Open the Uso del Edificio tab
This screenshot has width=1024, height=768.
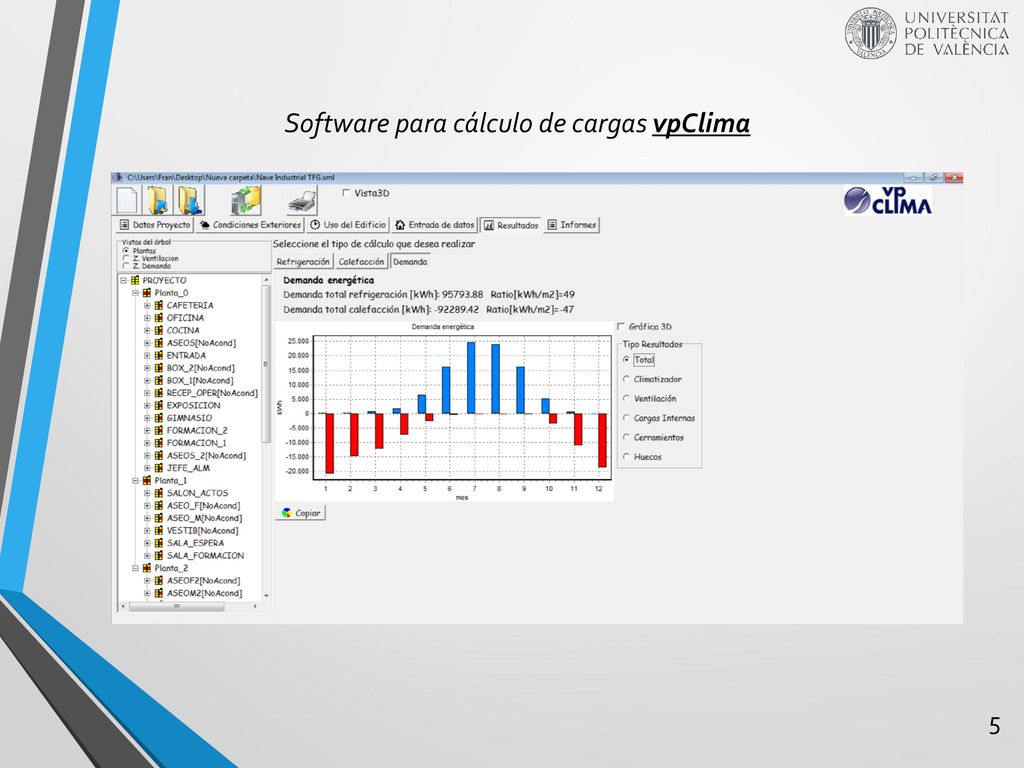pos(348,225)
